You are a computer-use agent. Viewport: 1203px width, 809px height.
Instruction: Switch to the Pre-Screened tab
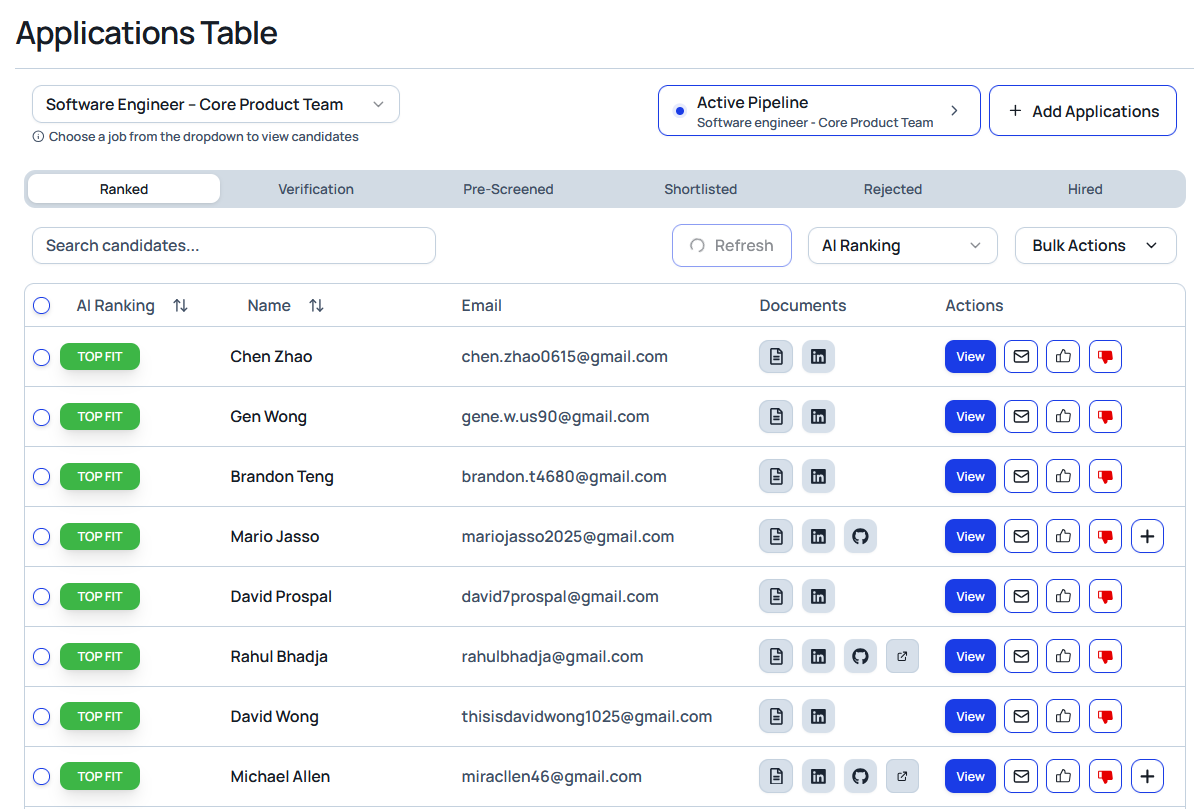click(508, 189)
